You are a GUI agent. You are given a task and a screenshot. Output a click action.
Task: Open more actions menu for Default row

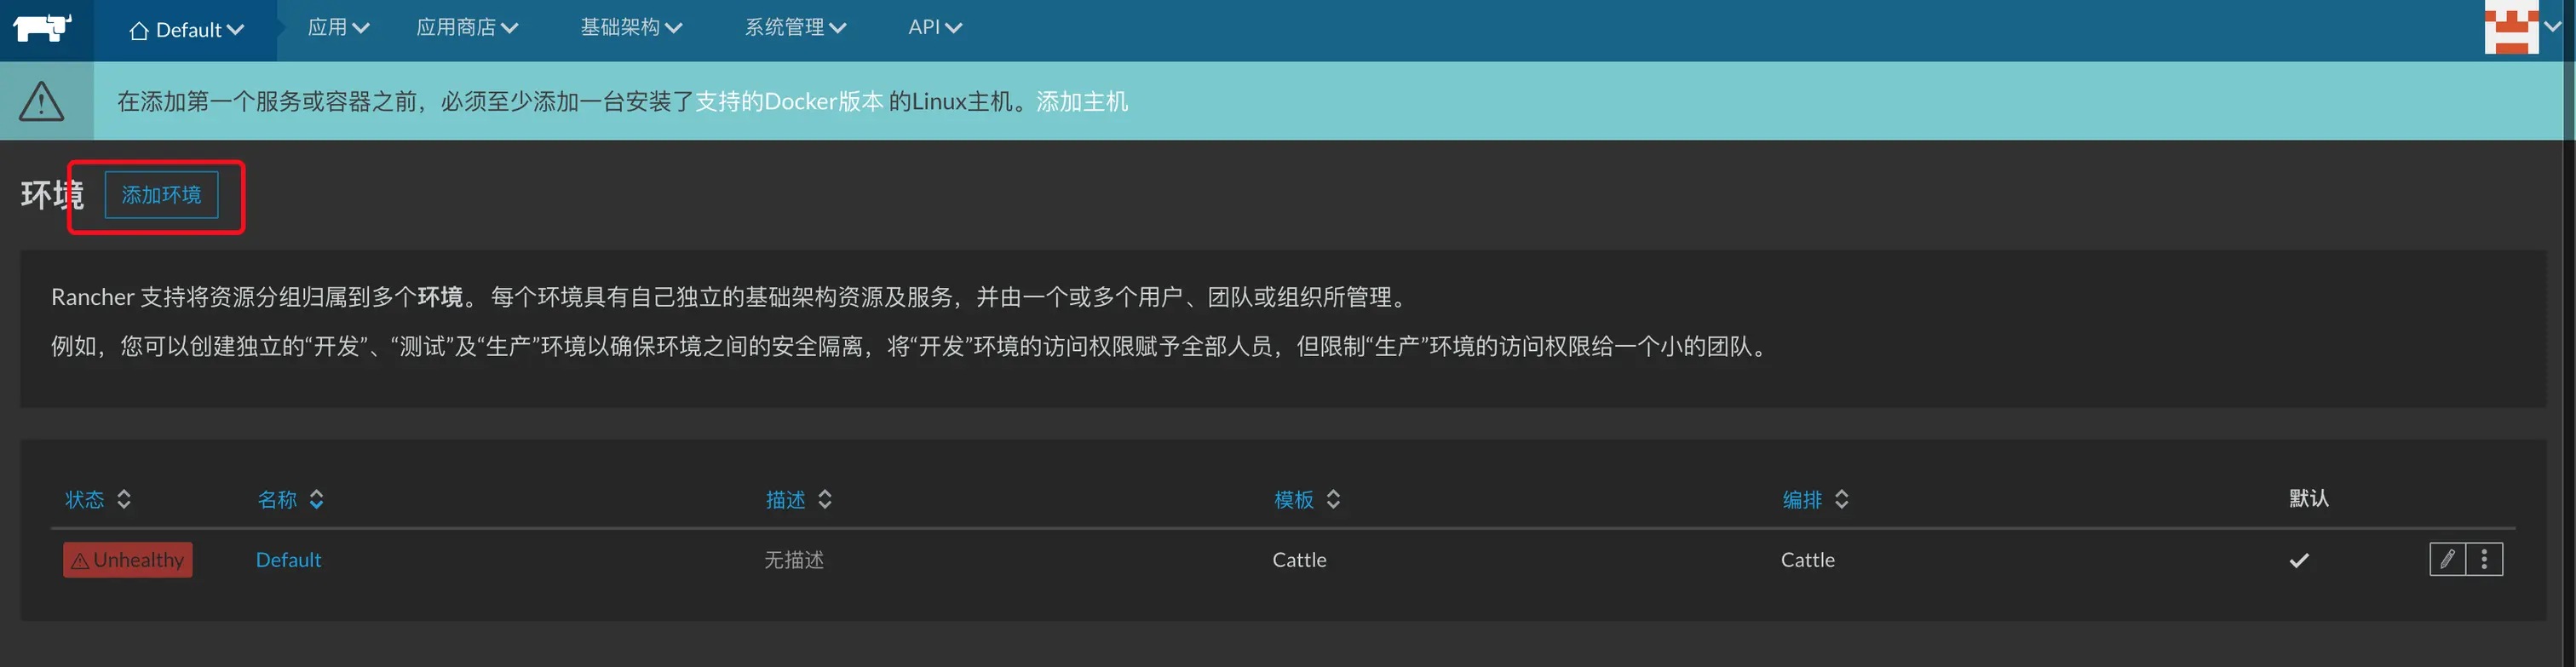click(x=2484, y=560)
